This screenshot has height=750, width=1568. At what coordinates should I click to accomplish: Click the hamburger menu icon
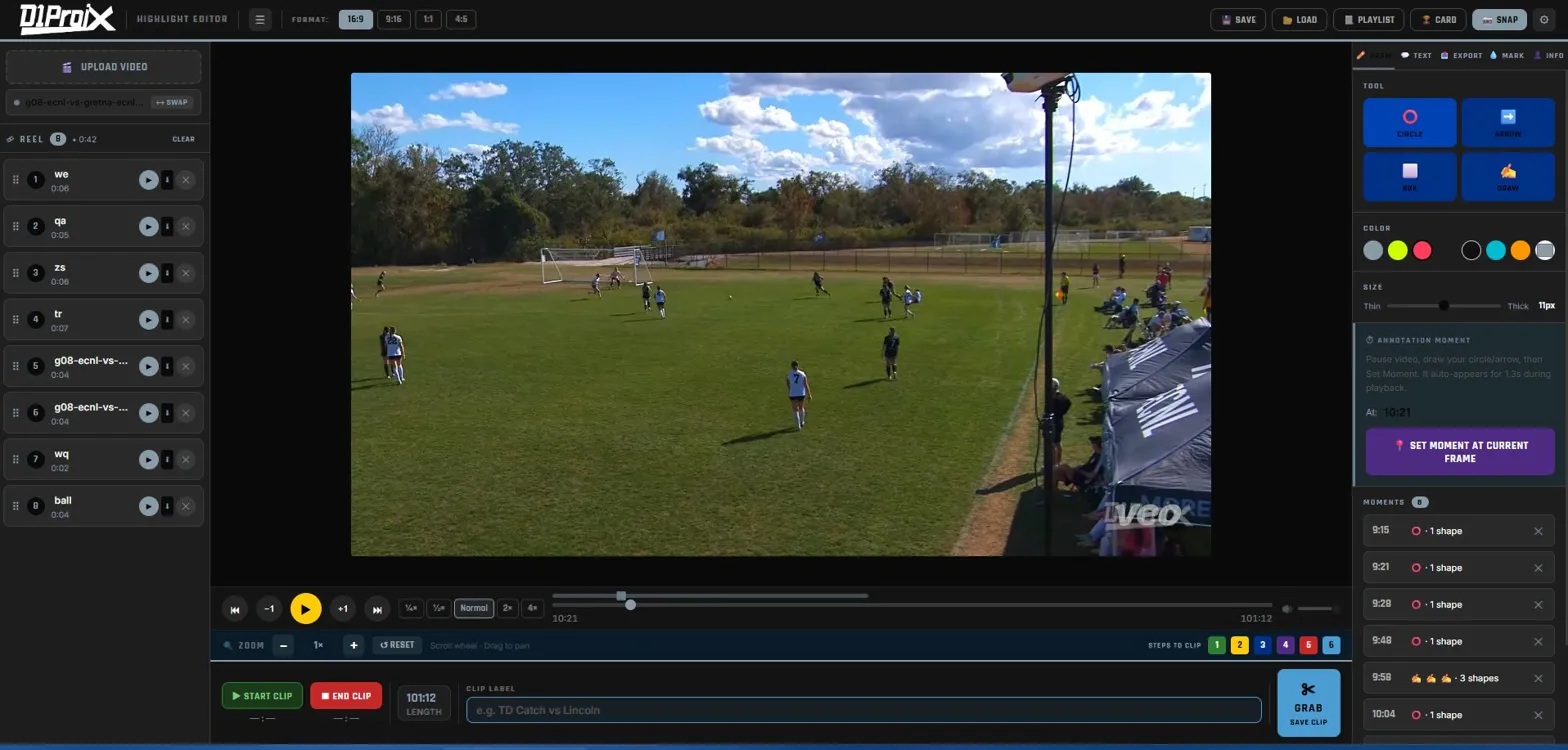(x=260, y=19)
